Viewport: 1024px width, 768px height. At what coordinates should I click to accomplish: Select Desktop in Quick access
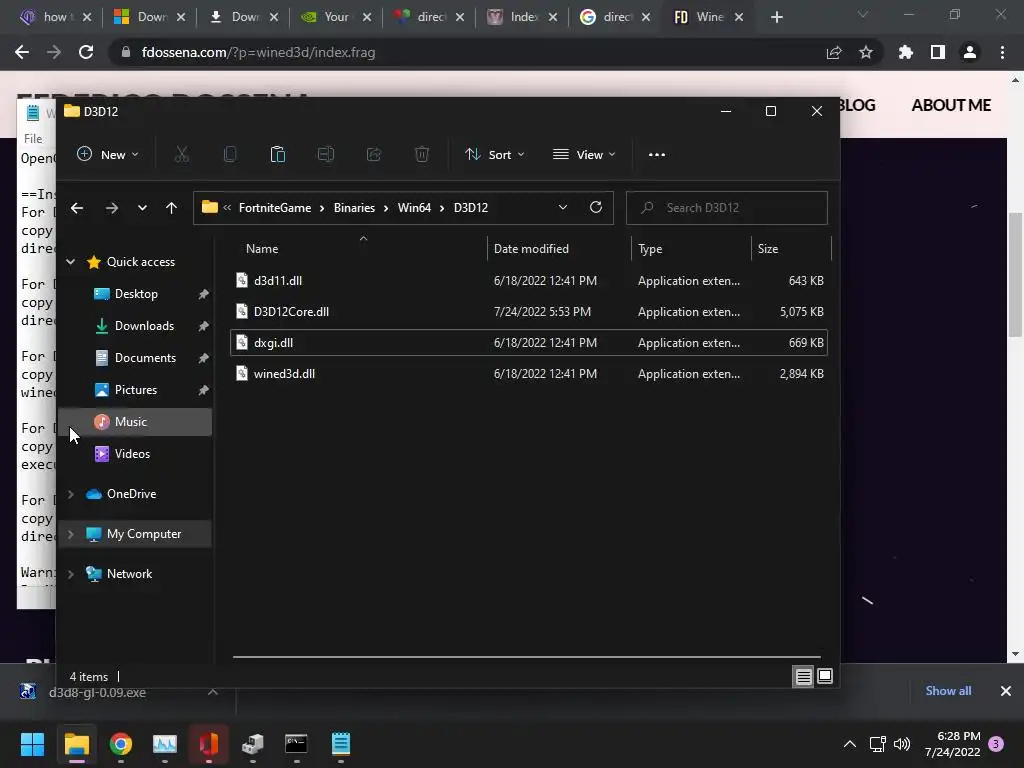coord(136,294)
